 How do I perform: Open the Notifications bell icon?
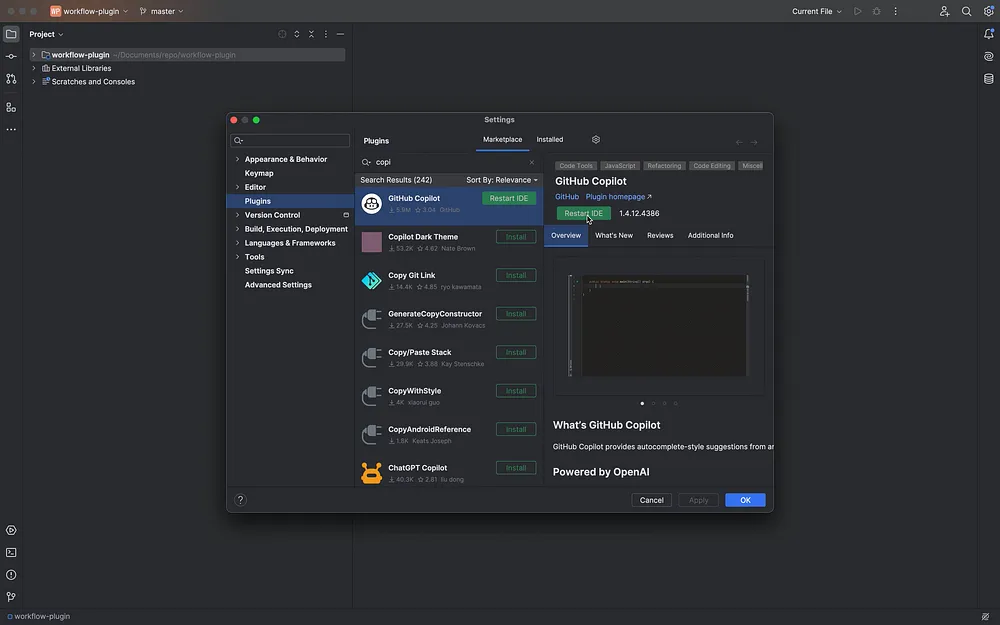989,34
